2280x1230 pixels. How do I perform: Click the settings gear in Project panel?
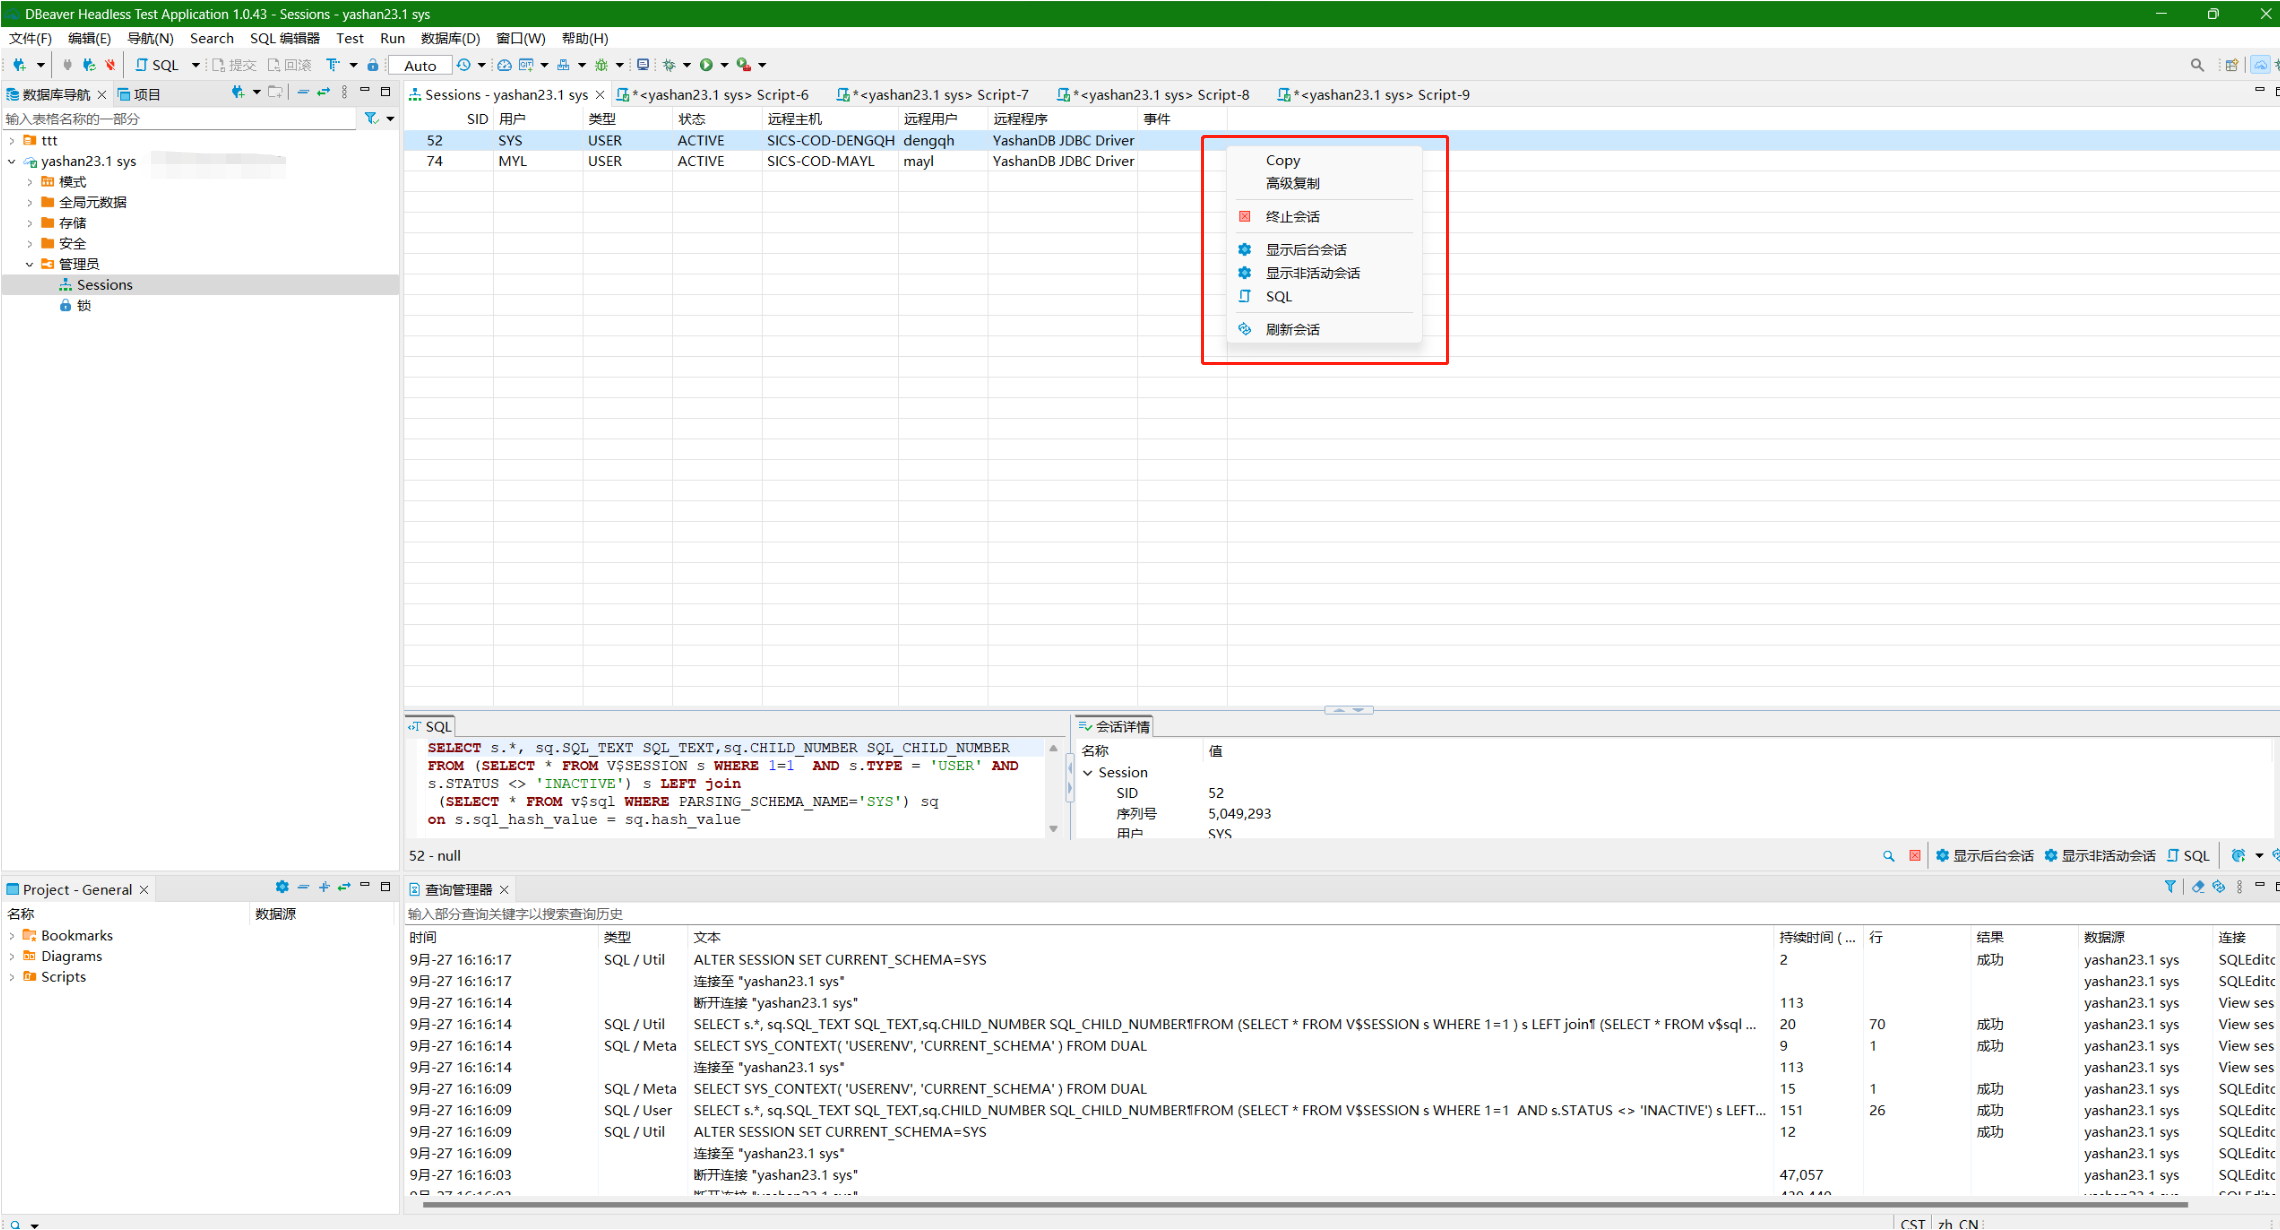tap(282, 887)
